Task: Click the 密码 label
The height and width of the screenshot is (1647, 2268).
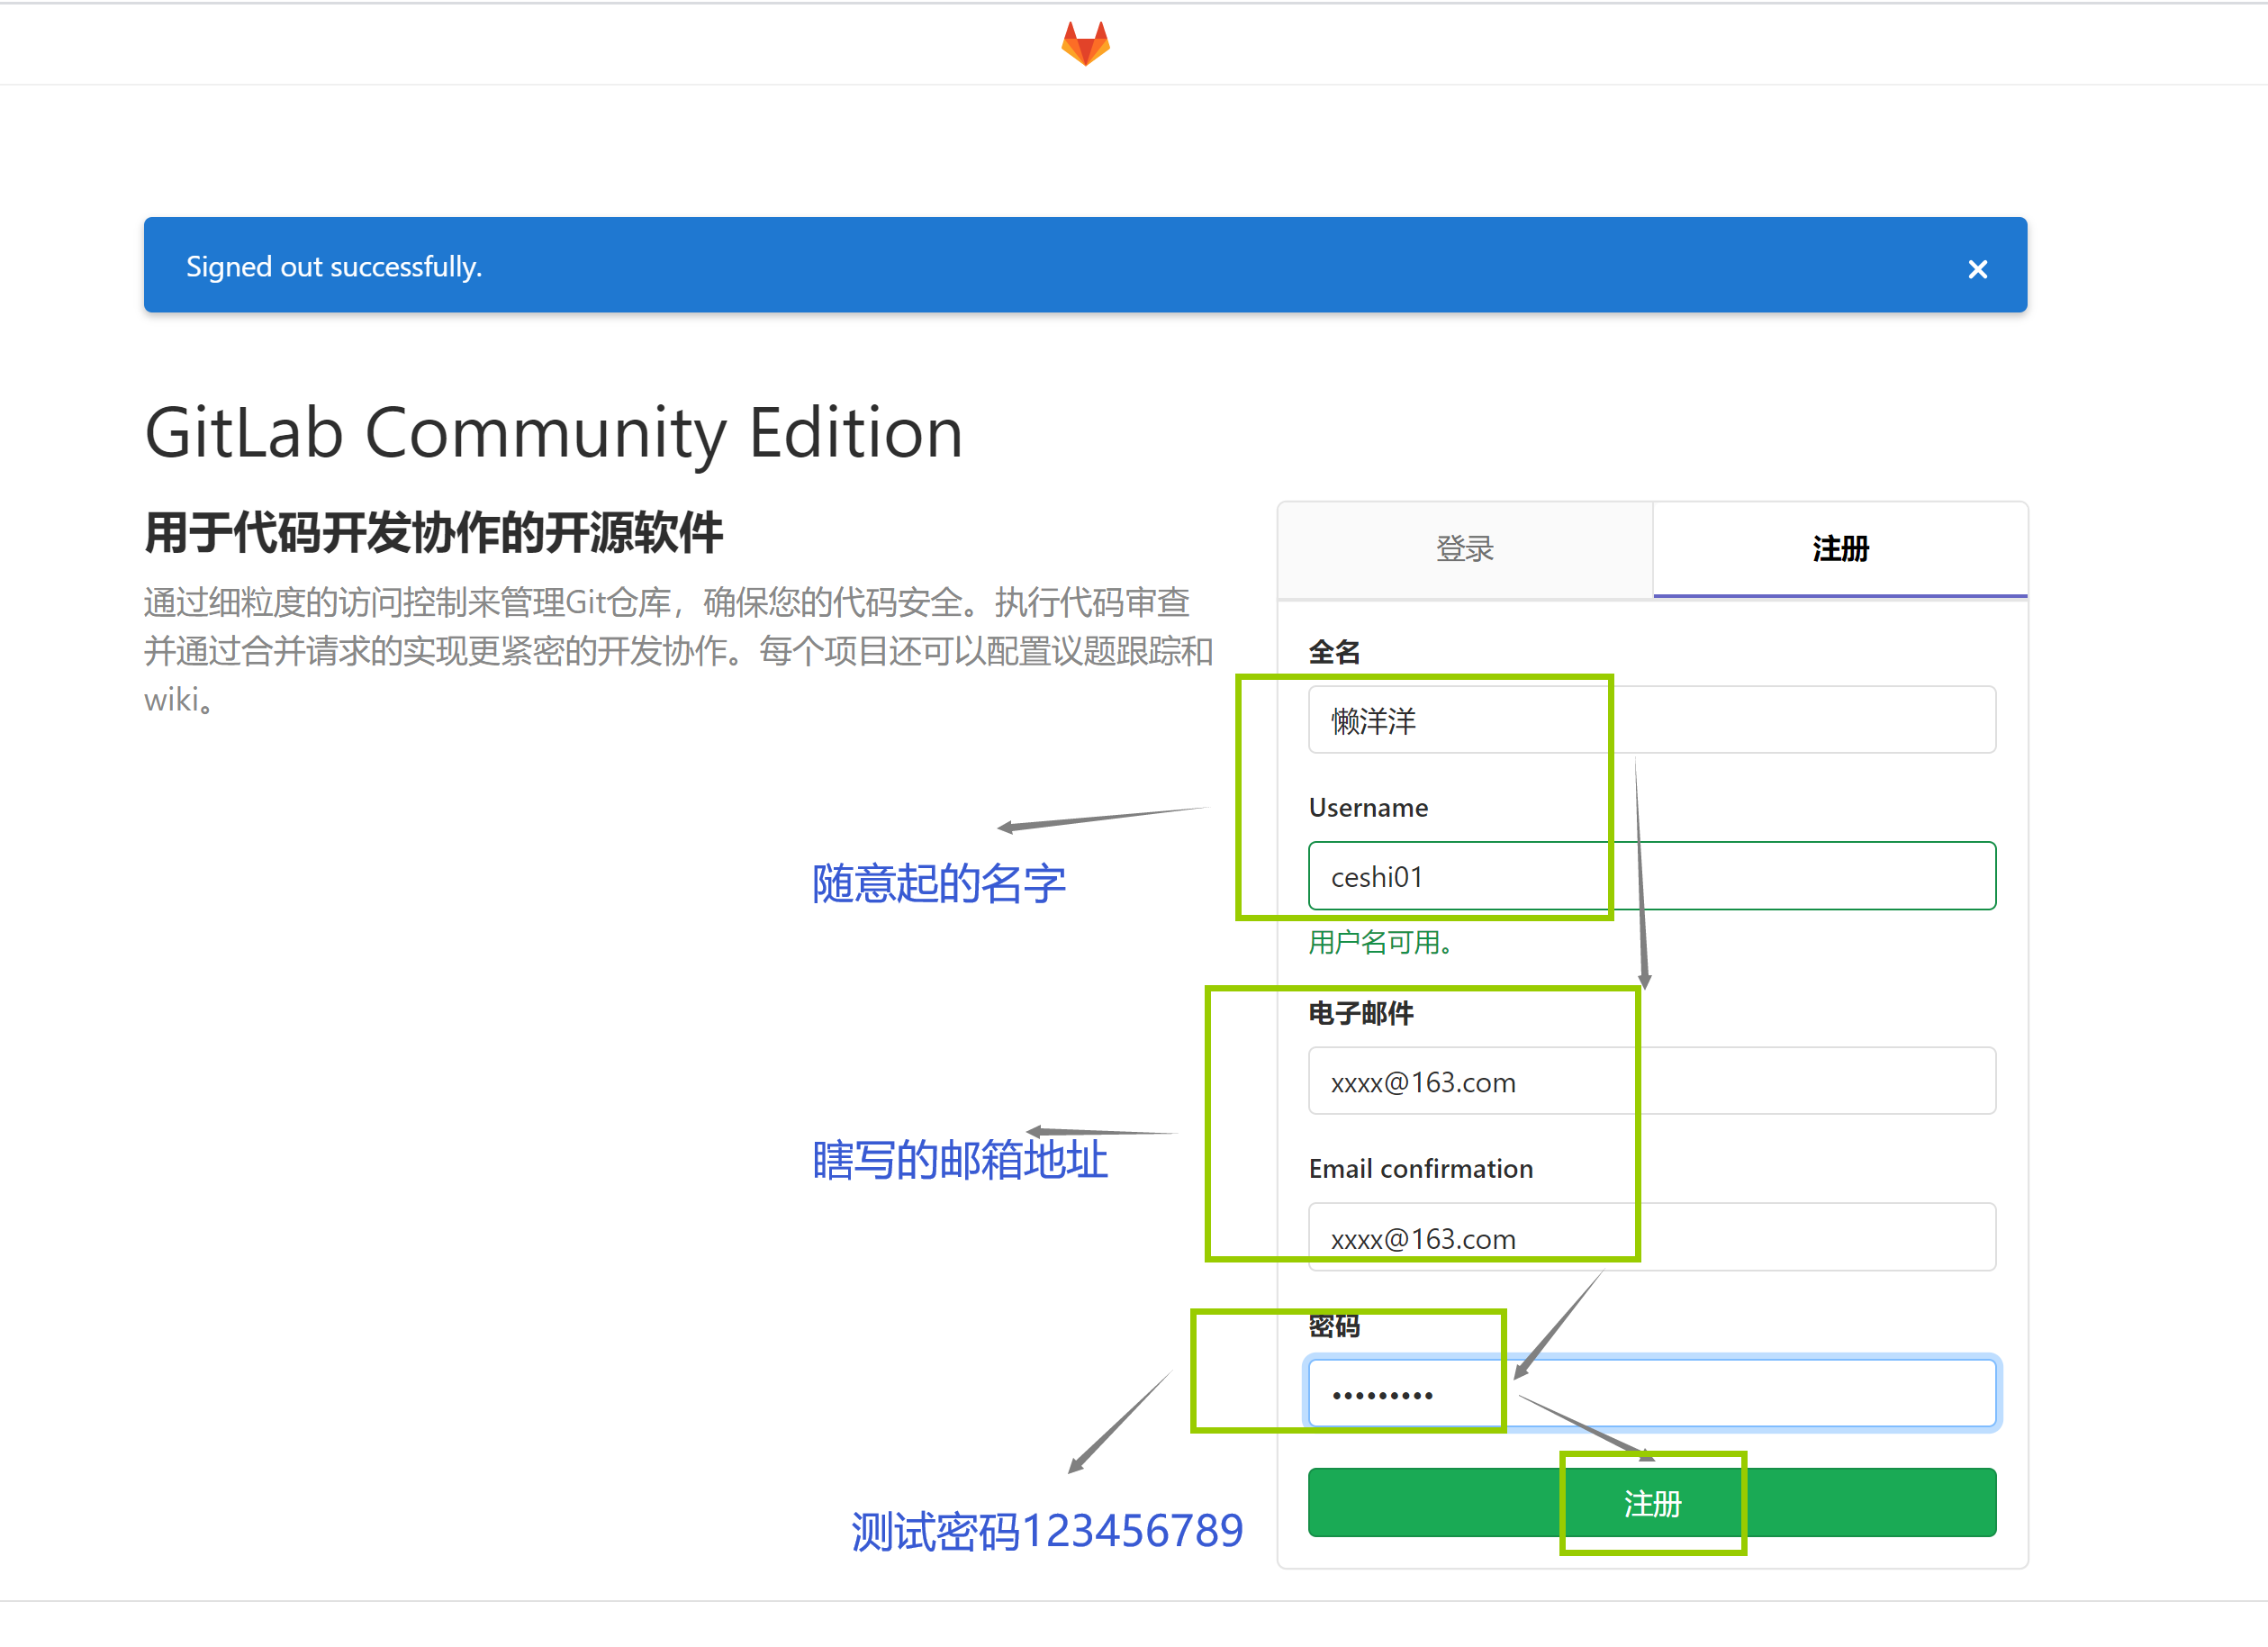Action: tap(1334, 1326)
